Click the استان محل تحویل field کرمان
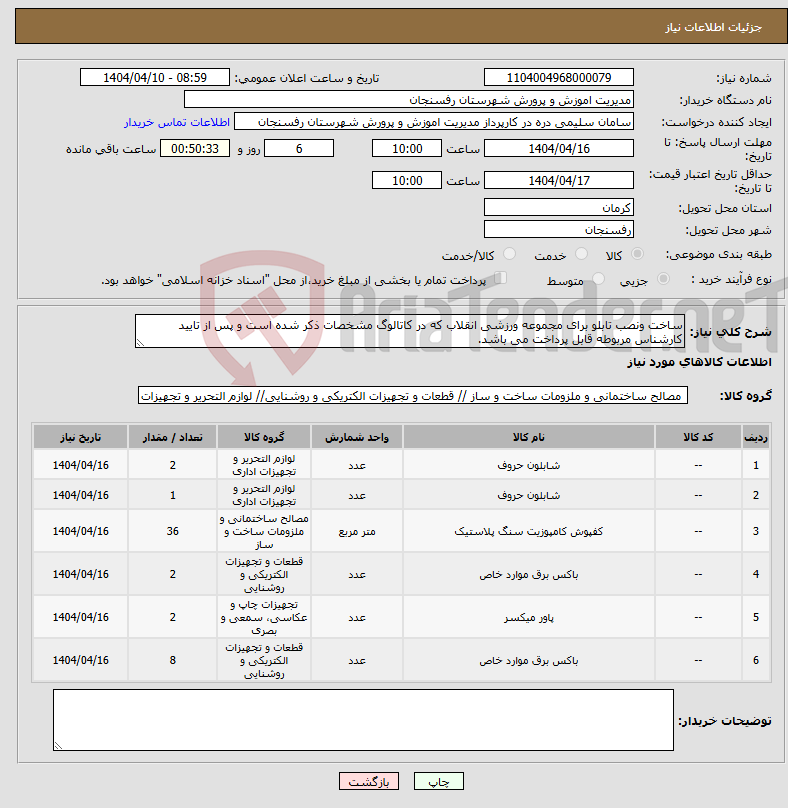 point(559,208)
